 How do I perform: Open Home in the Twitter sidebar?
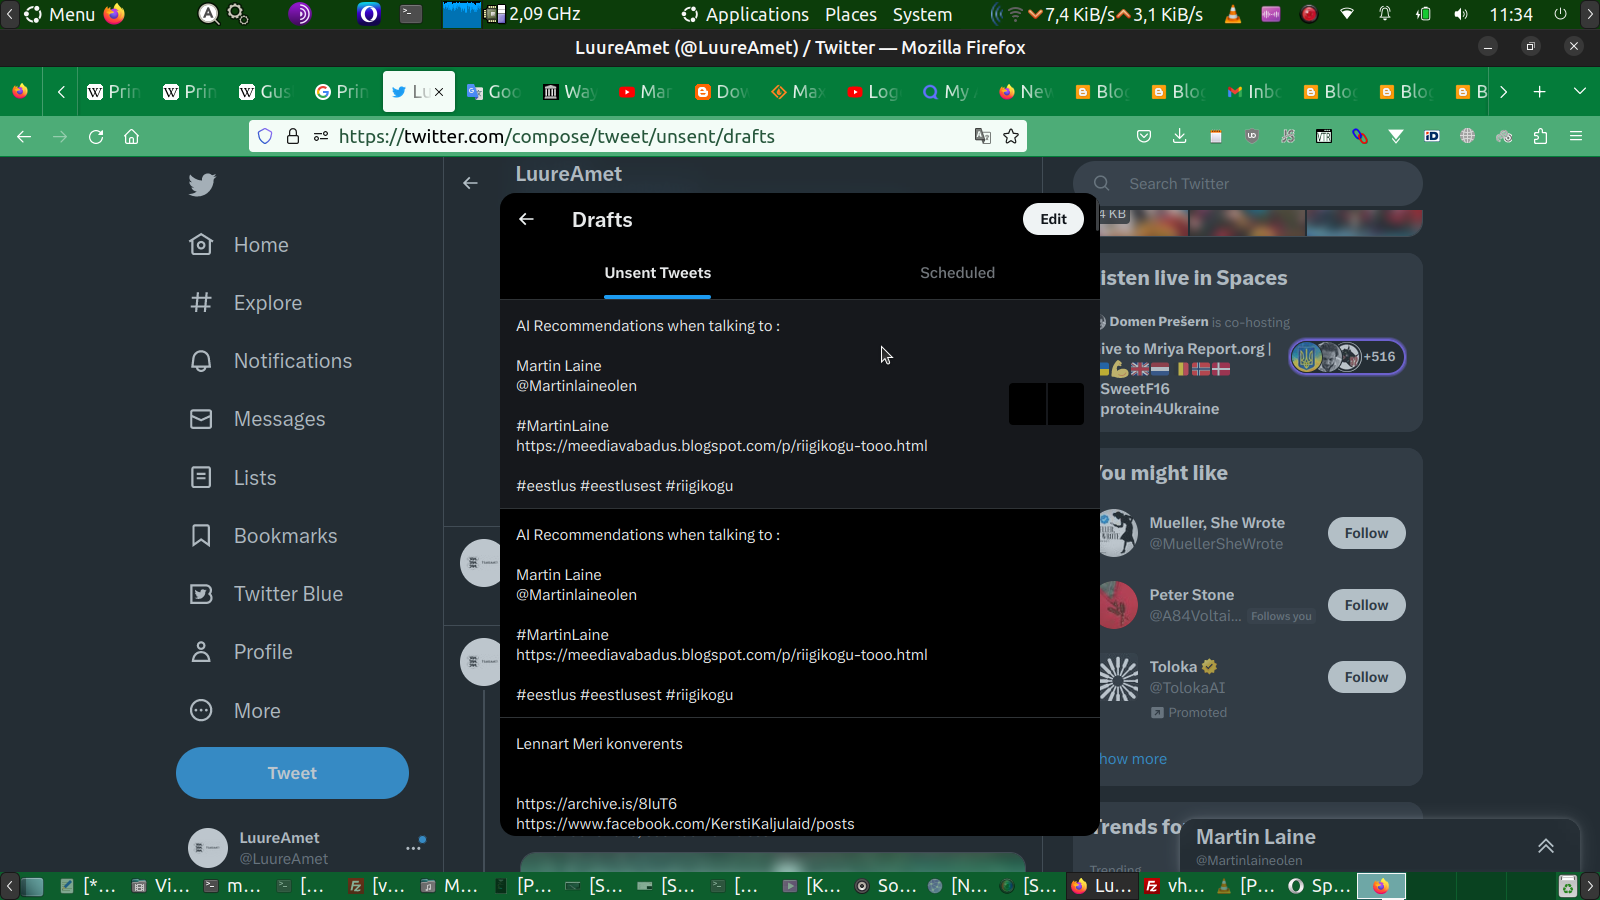coord(240,245)
